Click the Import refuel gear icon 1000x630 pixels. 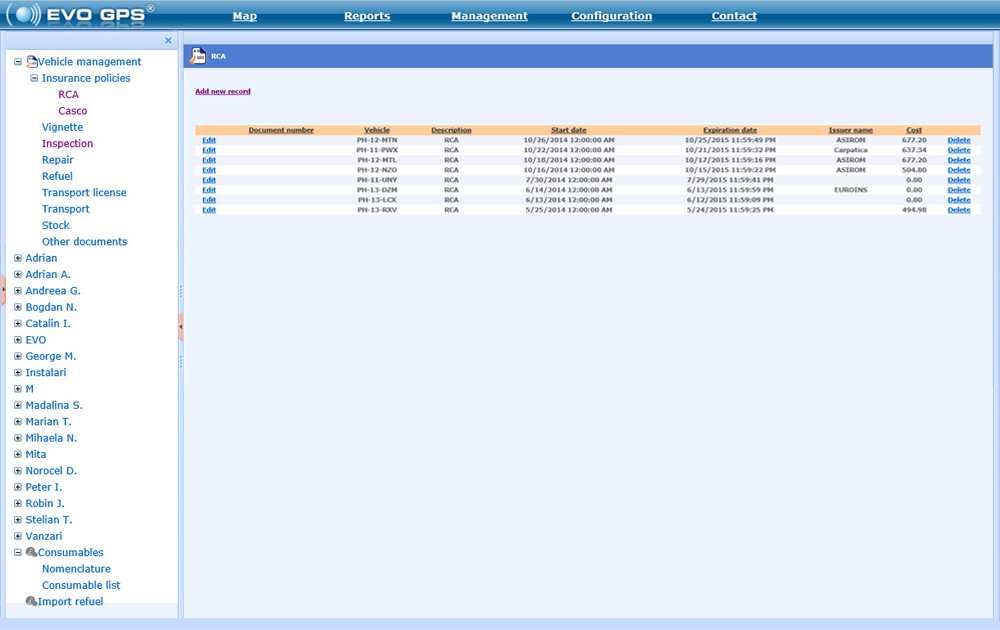tap(31, 601)
